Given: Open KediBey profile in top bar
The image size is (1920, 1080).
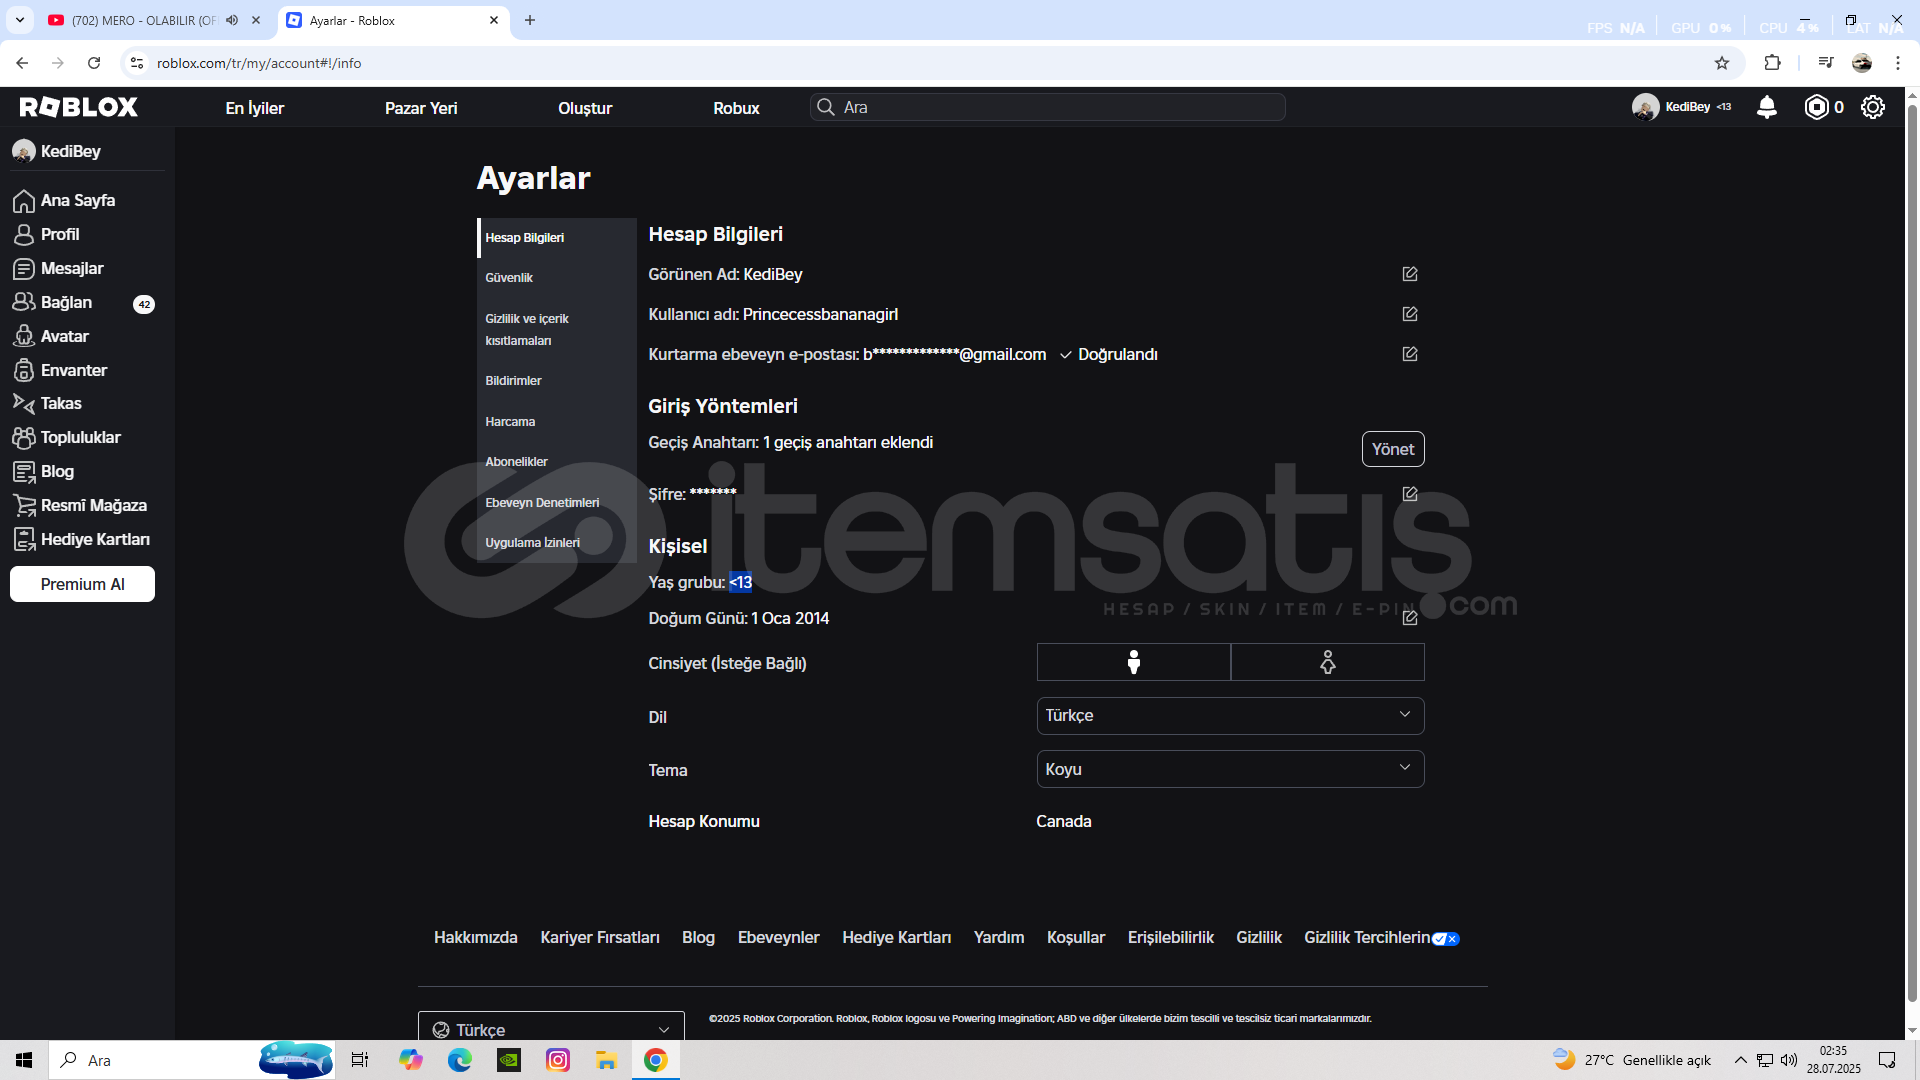Looking at the screenshot, I should point(1682,107).
